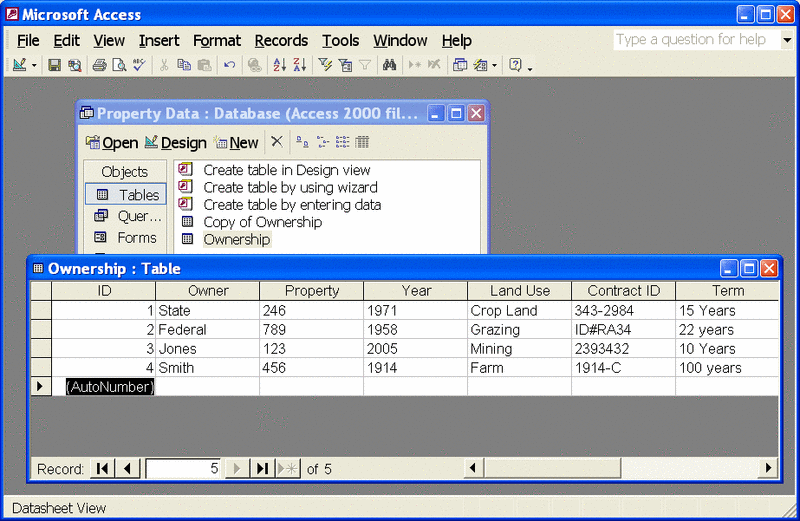The image size is (800, 521).
Task: Click the Apply Filter funnel icon
Action: (x=365, y=65)
